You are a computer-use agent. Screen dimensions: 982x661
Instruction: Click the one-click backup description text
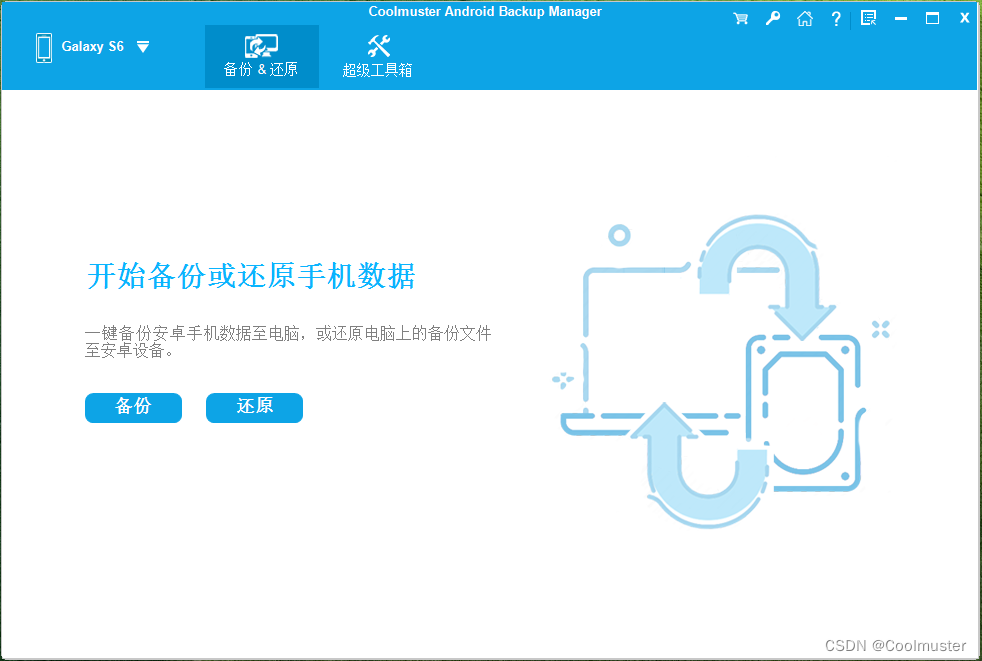click(288, 341)
